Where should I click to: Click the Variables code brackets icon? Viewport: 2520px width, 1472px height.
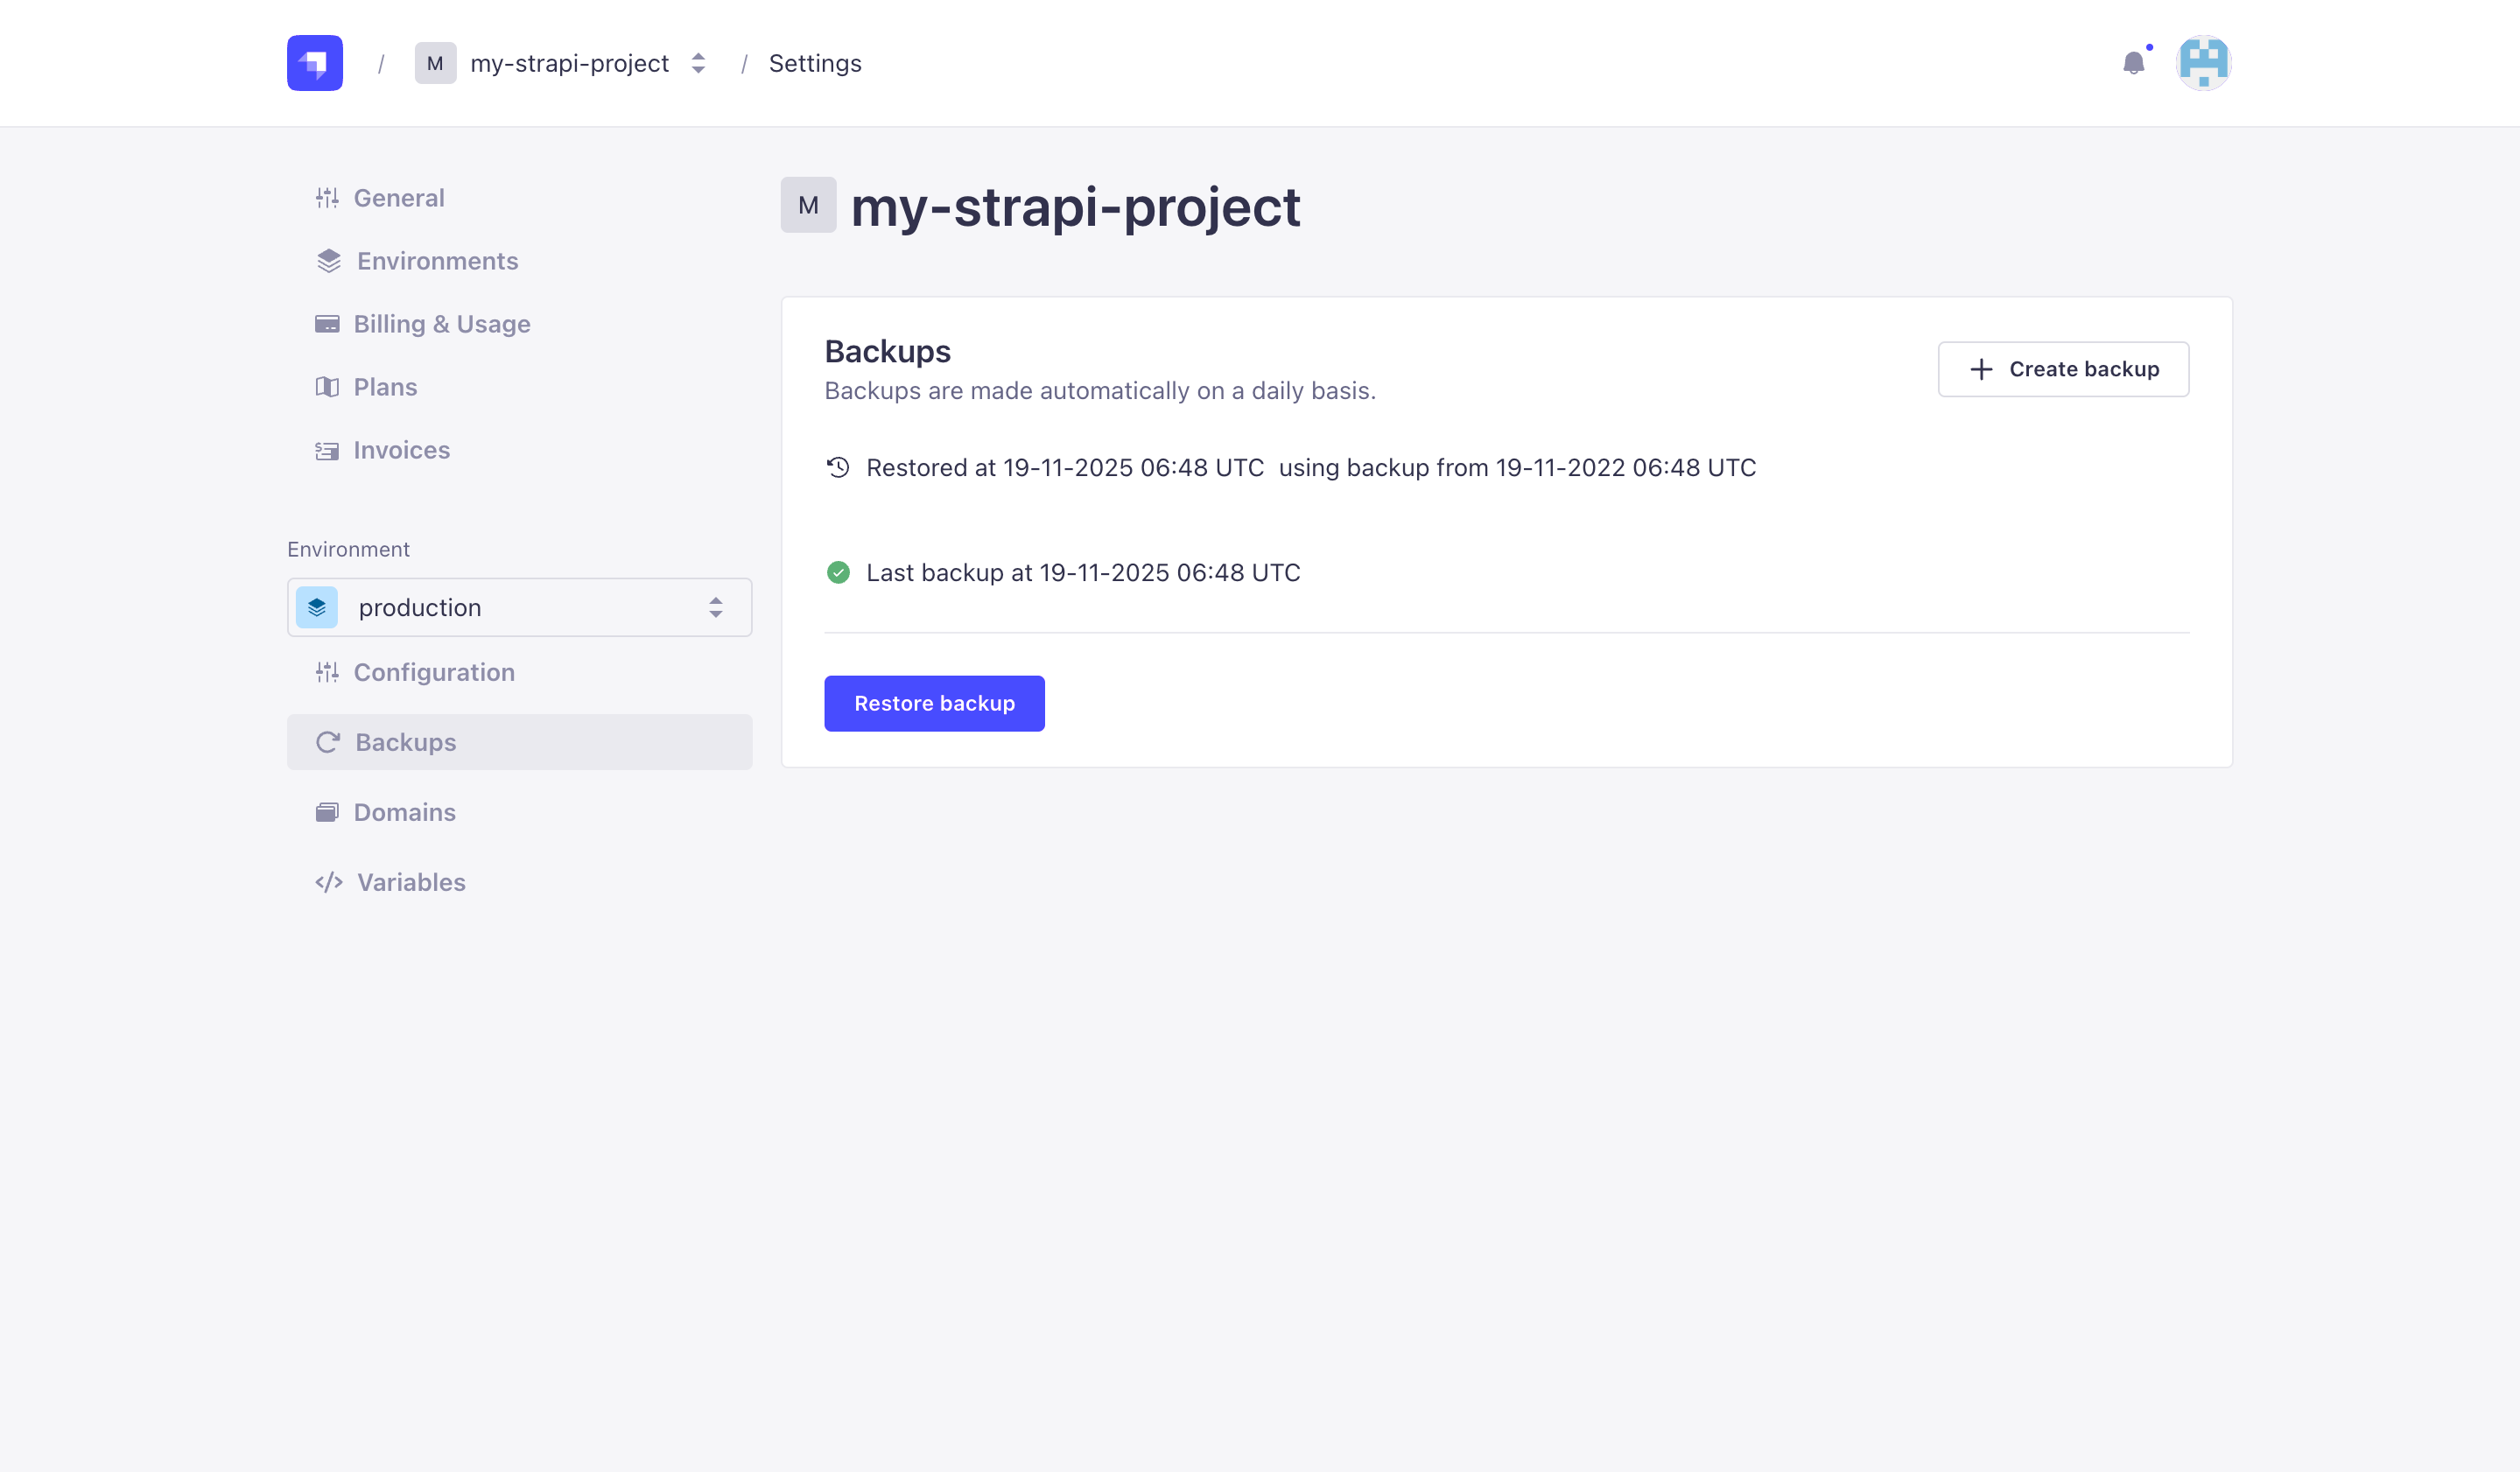pos(329,882)
